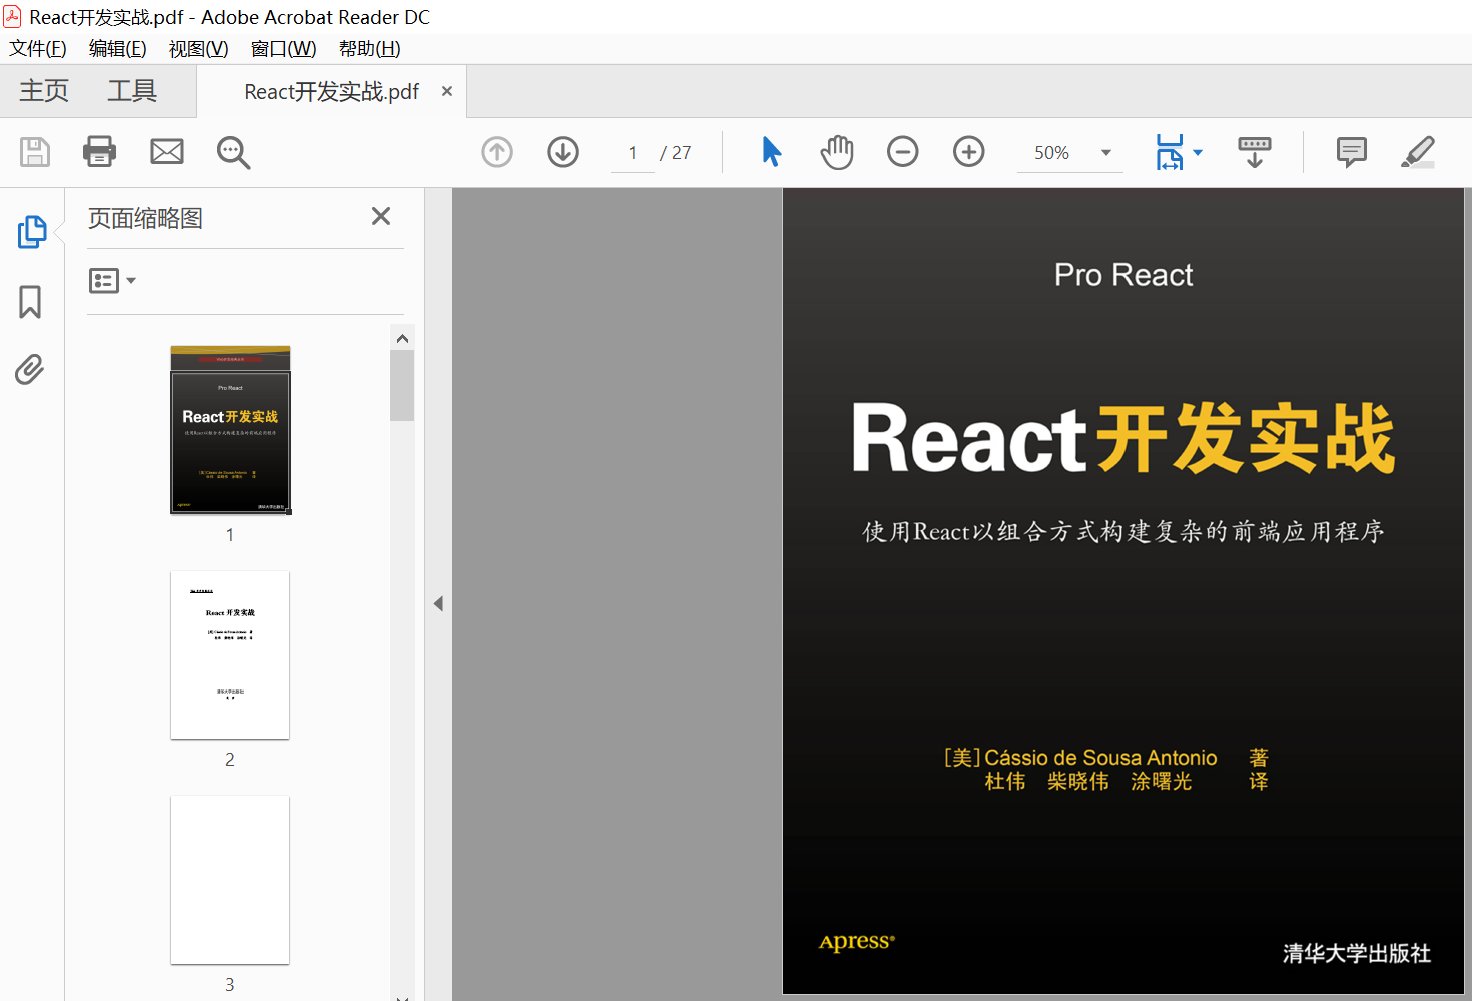Expand page display options arrow
The height and width of the screenshot is (1001, 1472).
pyautogui.click(x=1198, y=153)
